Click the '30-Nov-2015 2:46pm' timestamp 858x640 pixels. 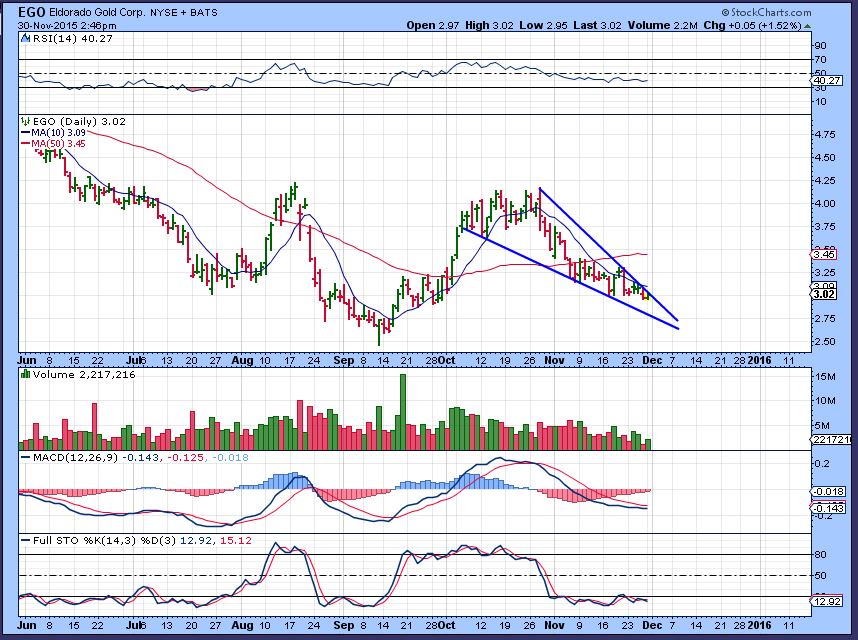(67, 26)
